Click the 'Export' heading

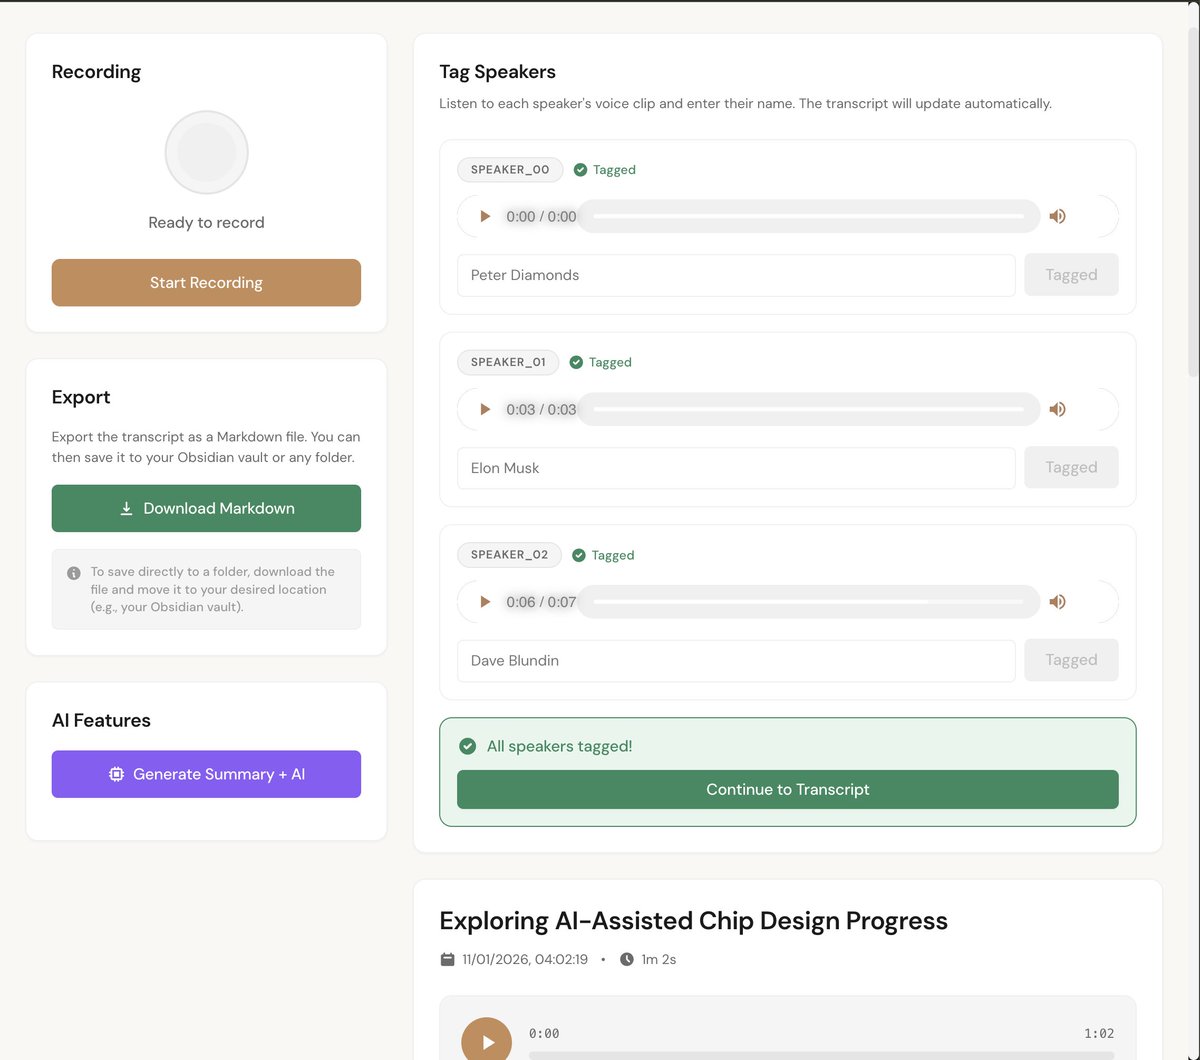(x=81, y=397)
